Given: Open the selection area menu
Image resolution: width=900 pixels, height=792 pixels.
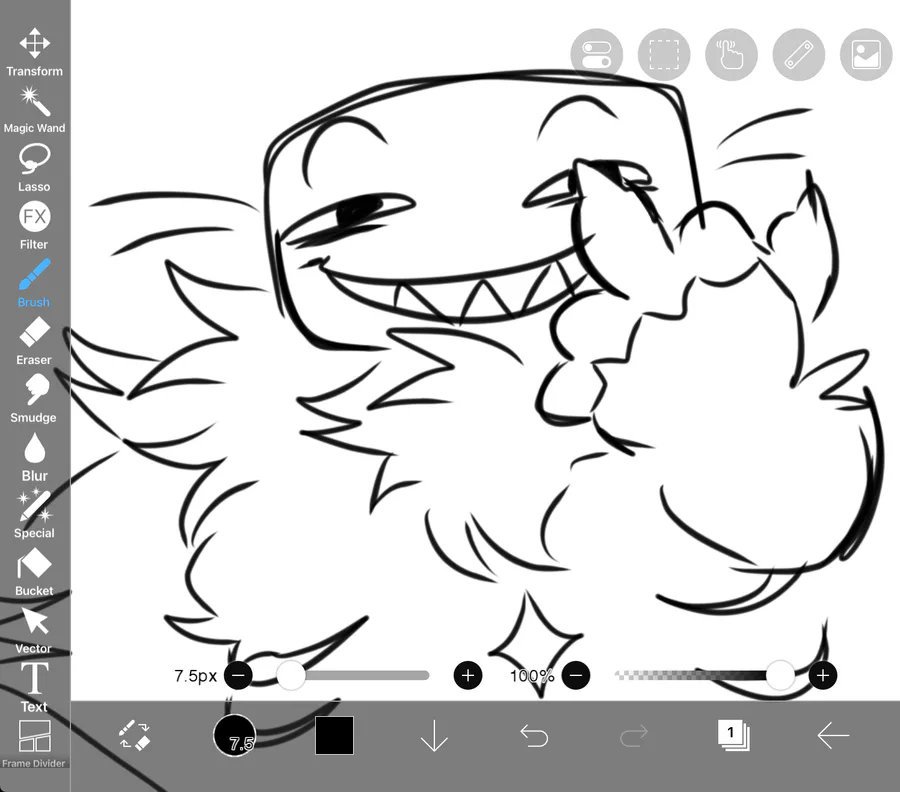Looking at the screenshot, I should (x=664, y=55).
